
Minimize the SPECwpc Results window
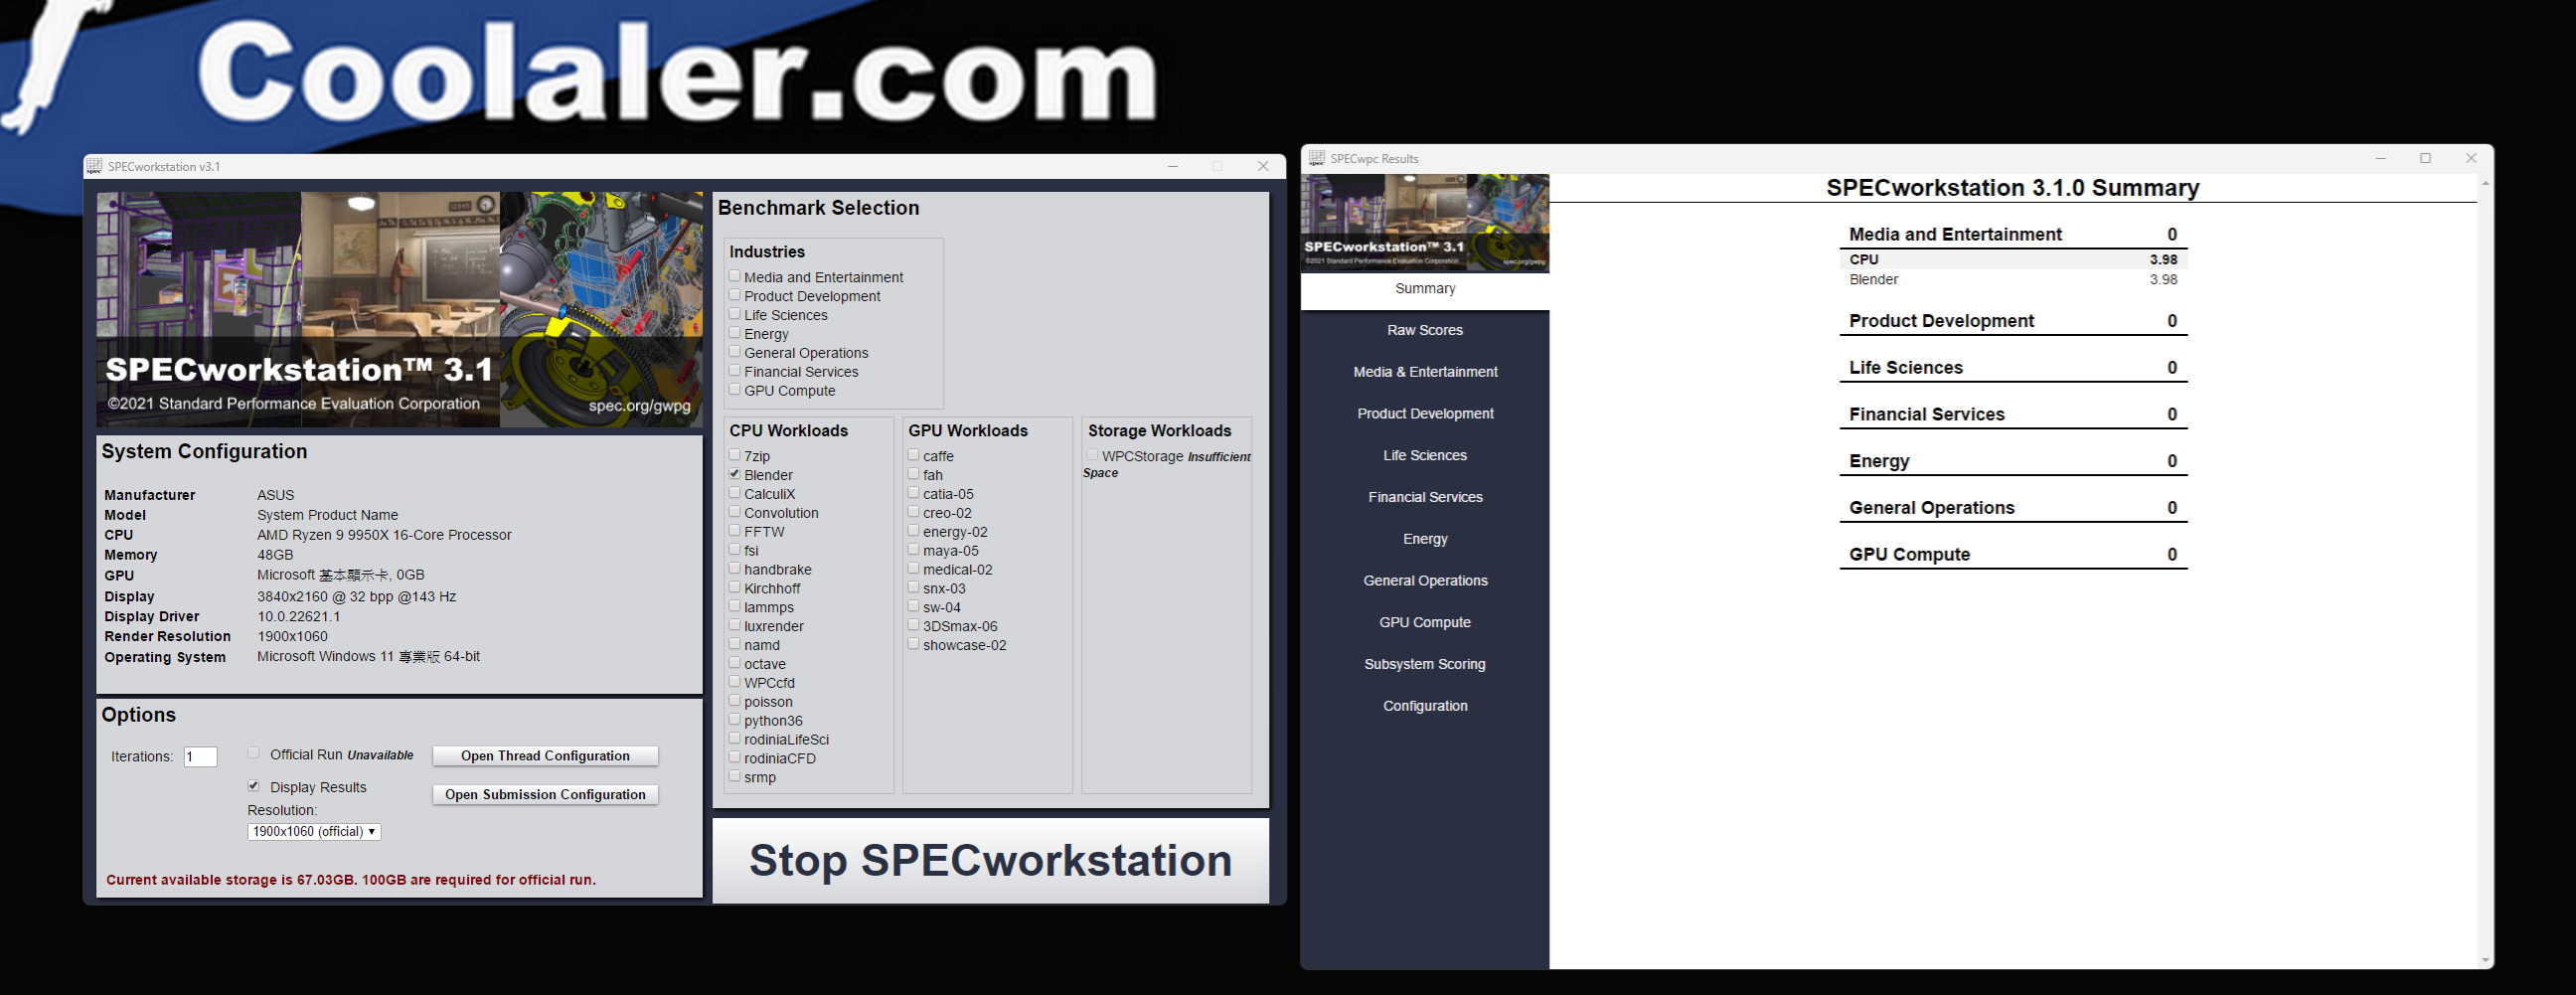(2381, 158)
